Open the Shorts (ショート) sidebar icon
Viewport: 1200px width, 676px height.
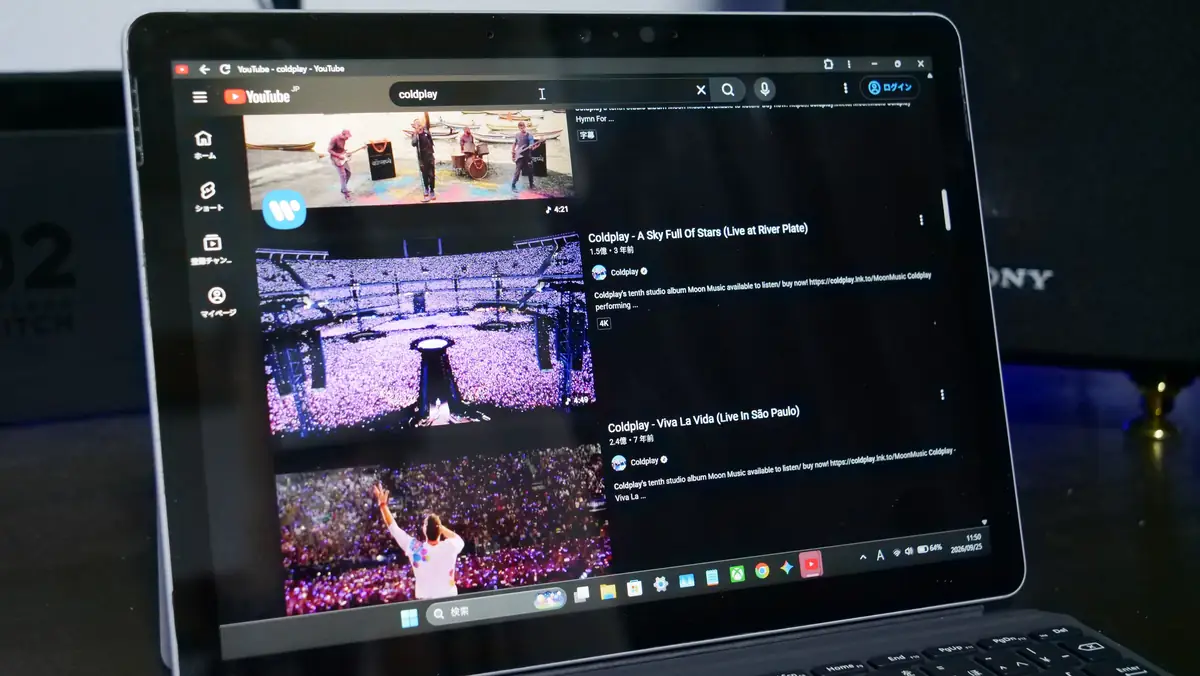click(x=209, y=197)
